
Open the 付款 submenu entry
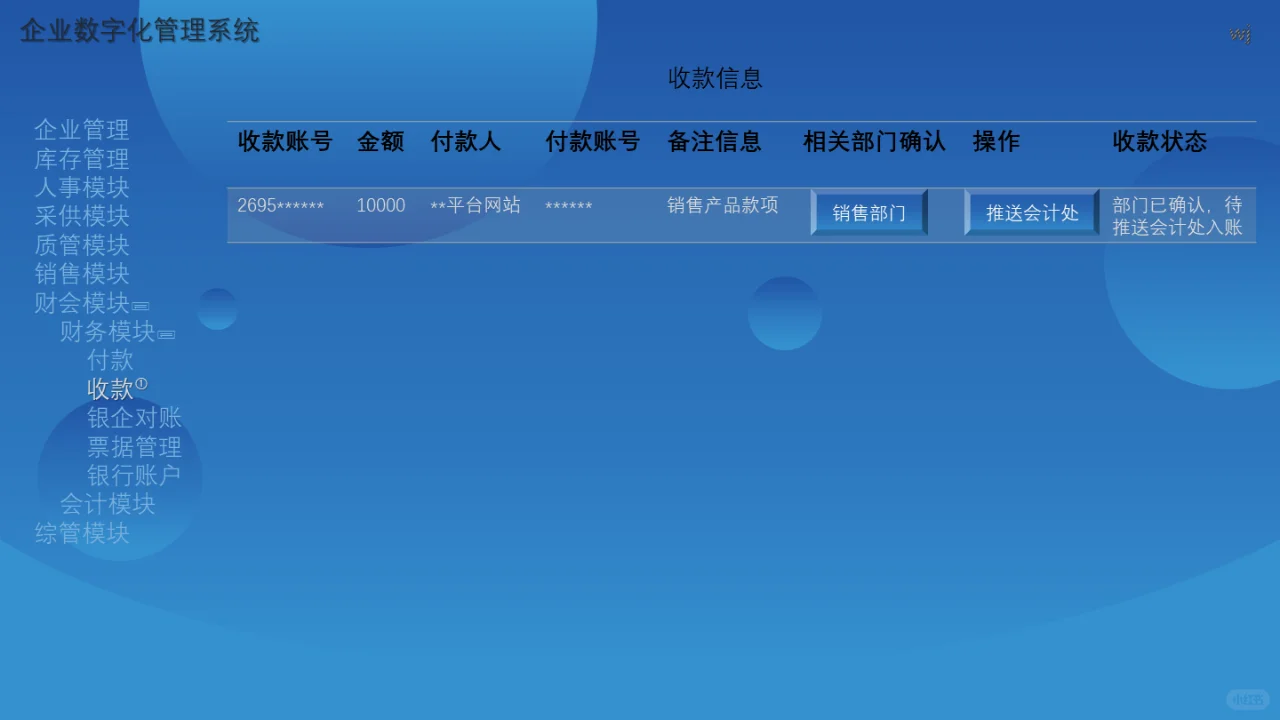click(x=110, y=359)
